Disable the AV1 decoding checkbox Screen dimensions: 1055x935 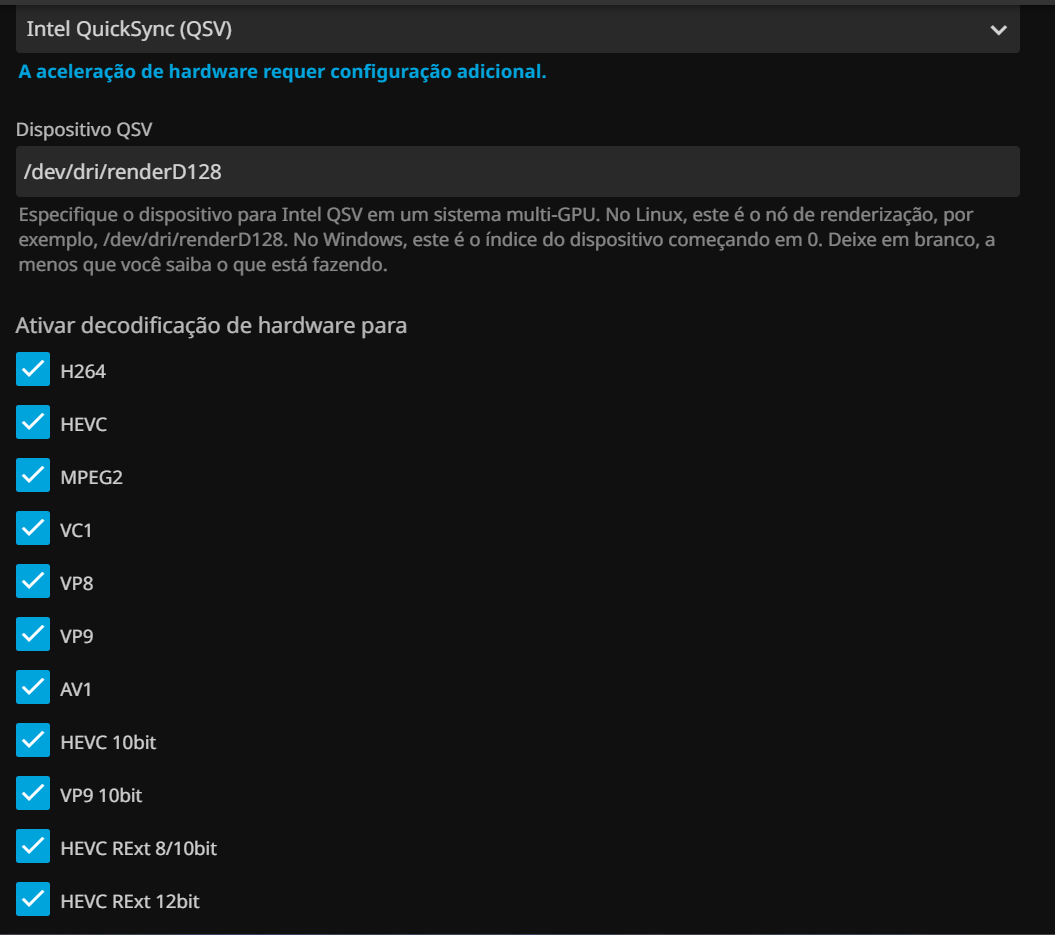pos(33,688)
